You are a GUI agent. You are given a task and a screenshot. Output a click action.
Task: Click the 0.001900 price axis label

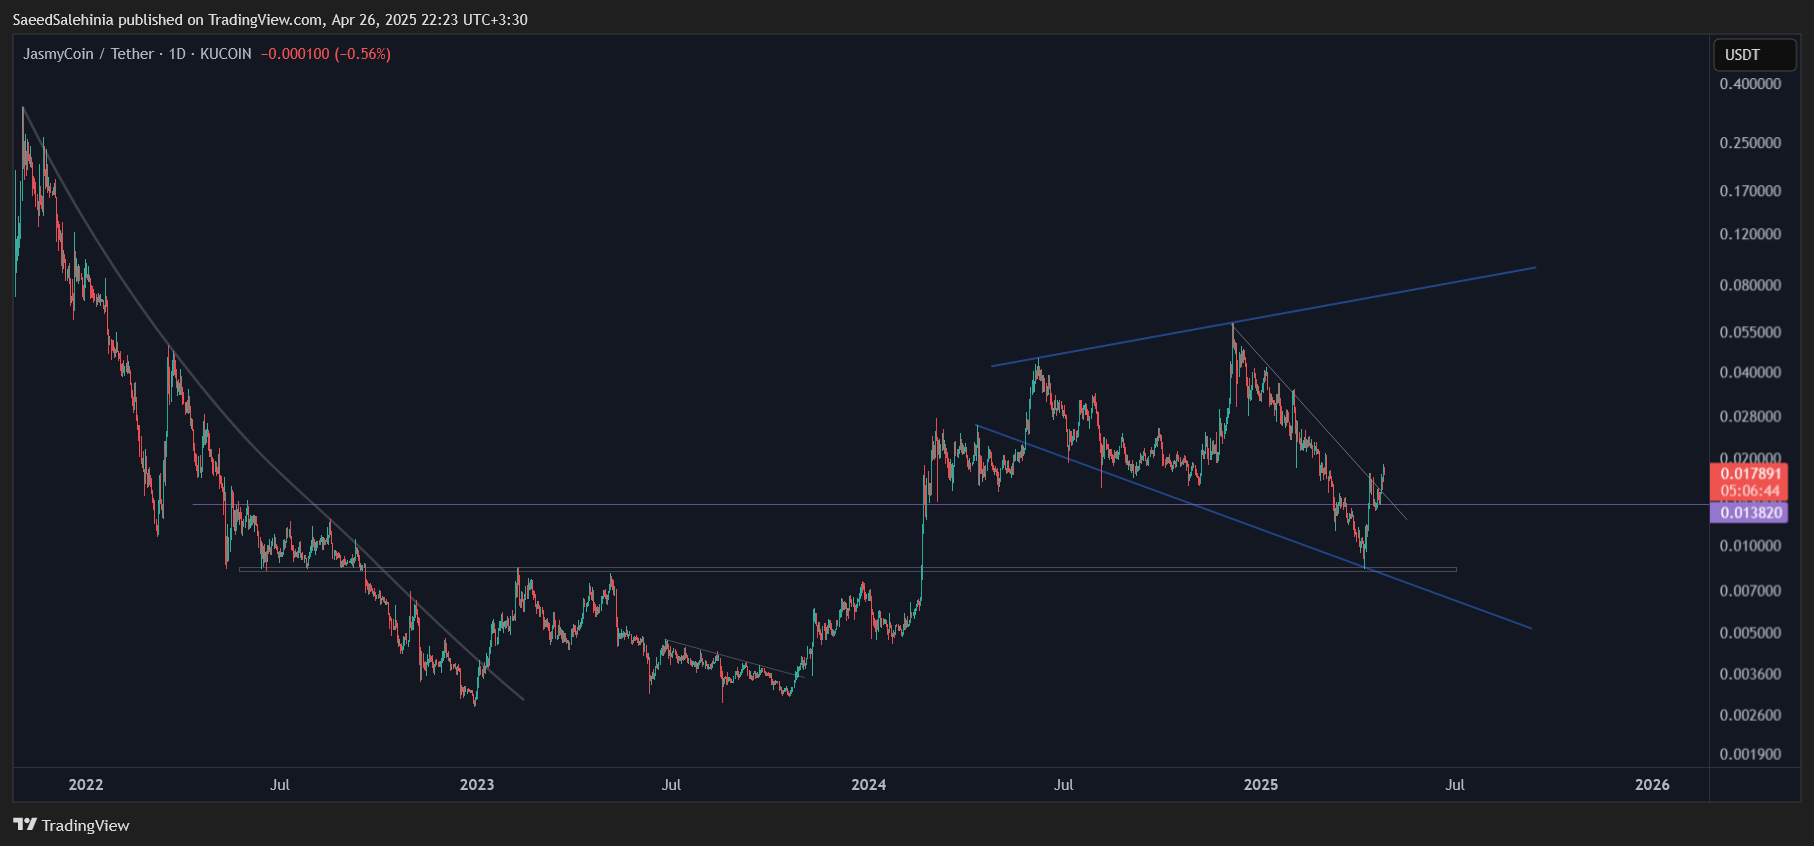click(x=1750, y=754)
